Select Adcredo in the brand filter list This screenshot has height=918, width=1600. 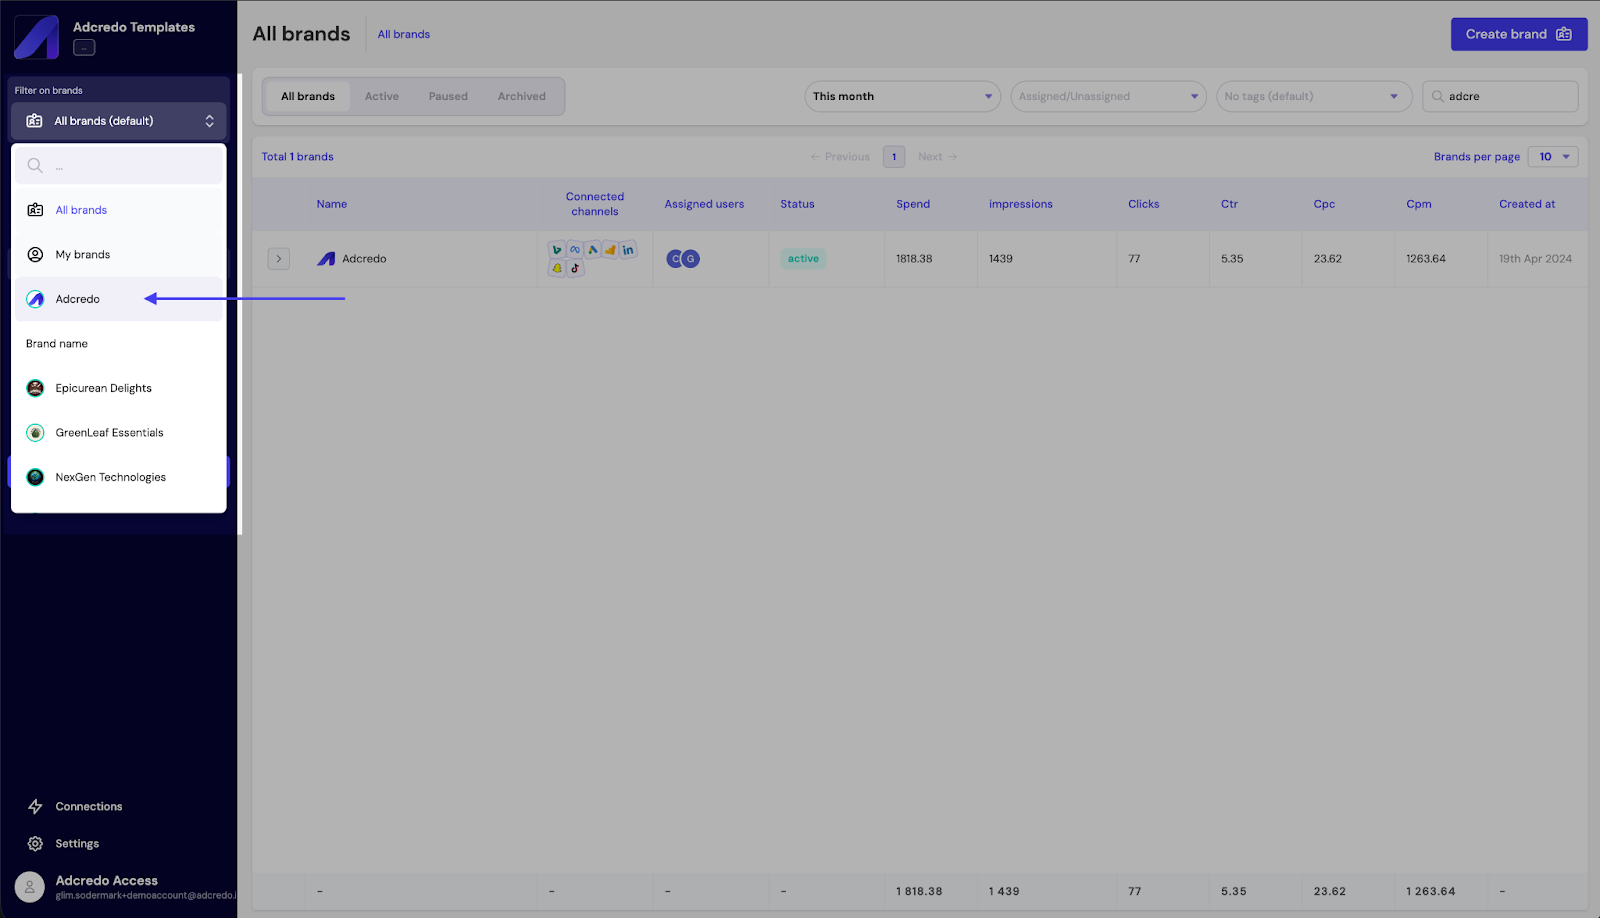(x=78, y=299)
